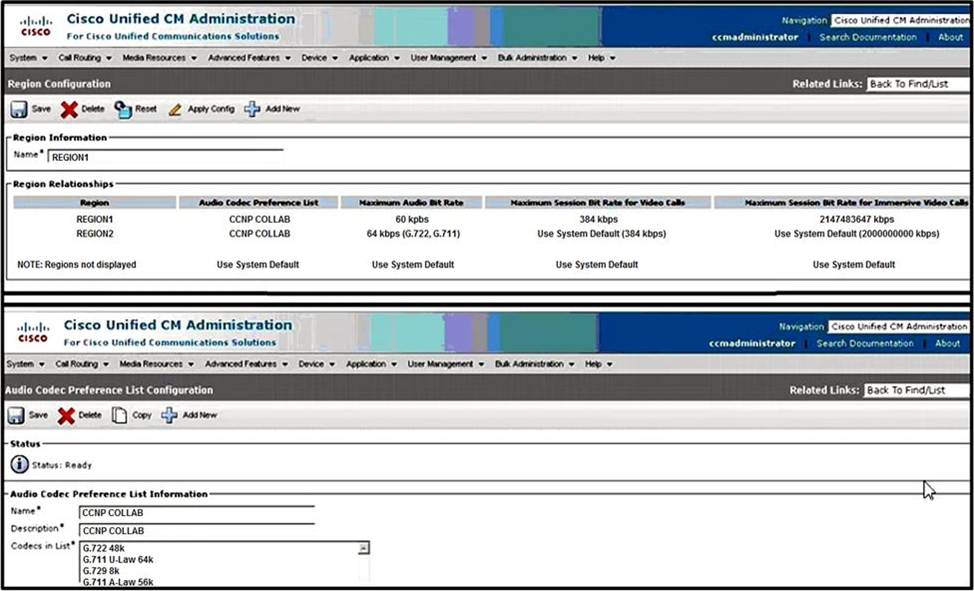Screen dimensions: 974x591
Task: Click Maximum Audio Bit Rate column header
Action: 411,203
